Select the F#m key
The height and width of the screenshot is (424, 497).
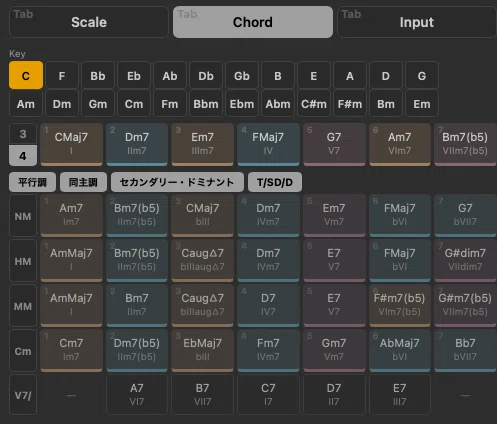[x=350, y=104]
